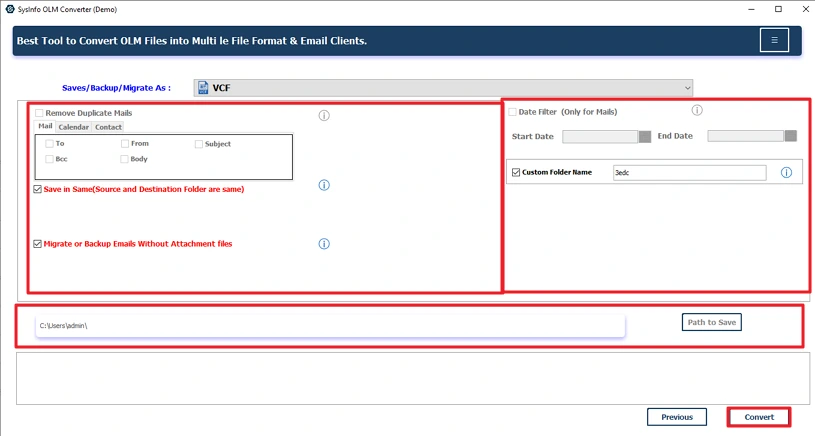
Task: Uncheck Migrate Emails Without Attachment files
Action: (x=37, y=244)
